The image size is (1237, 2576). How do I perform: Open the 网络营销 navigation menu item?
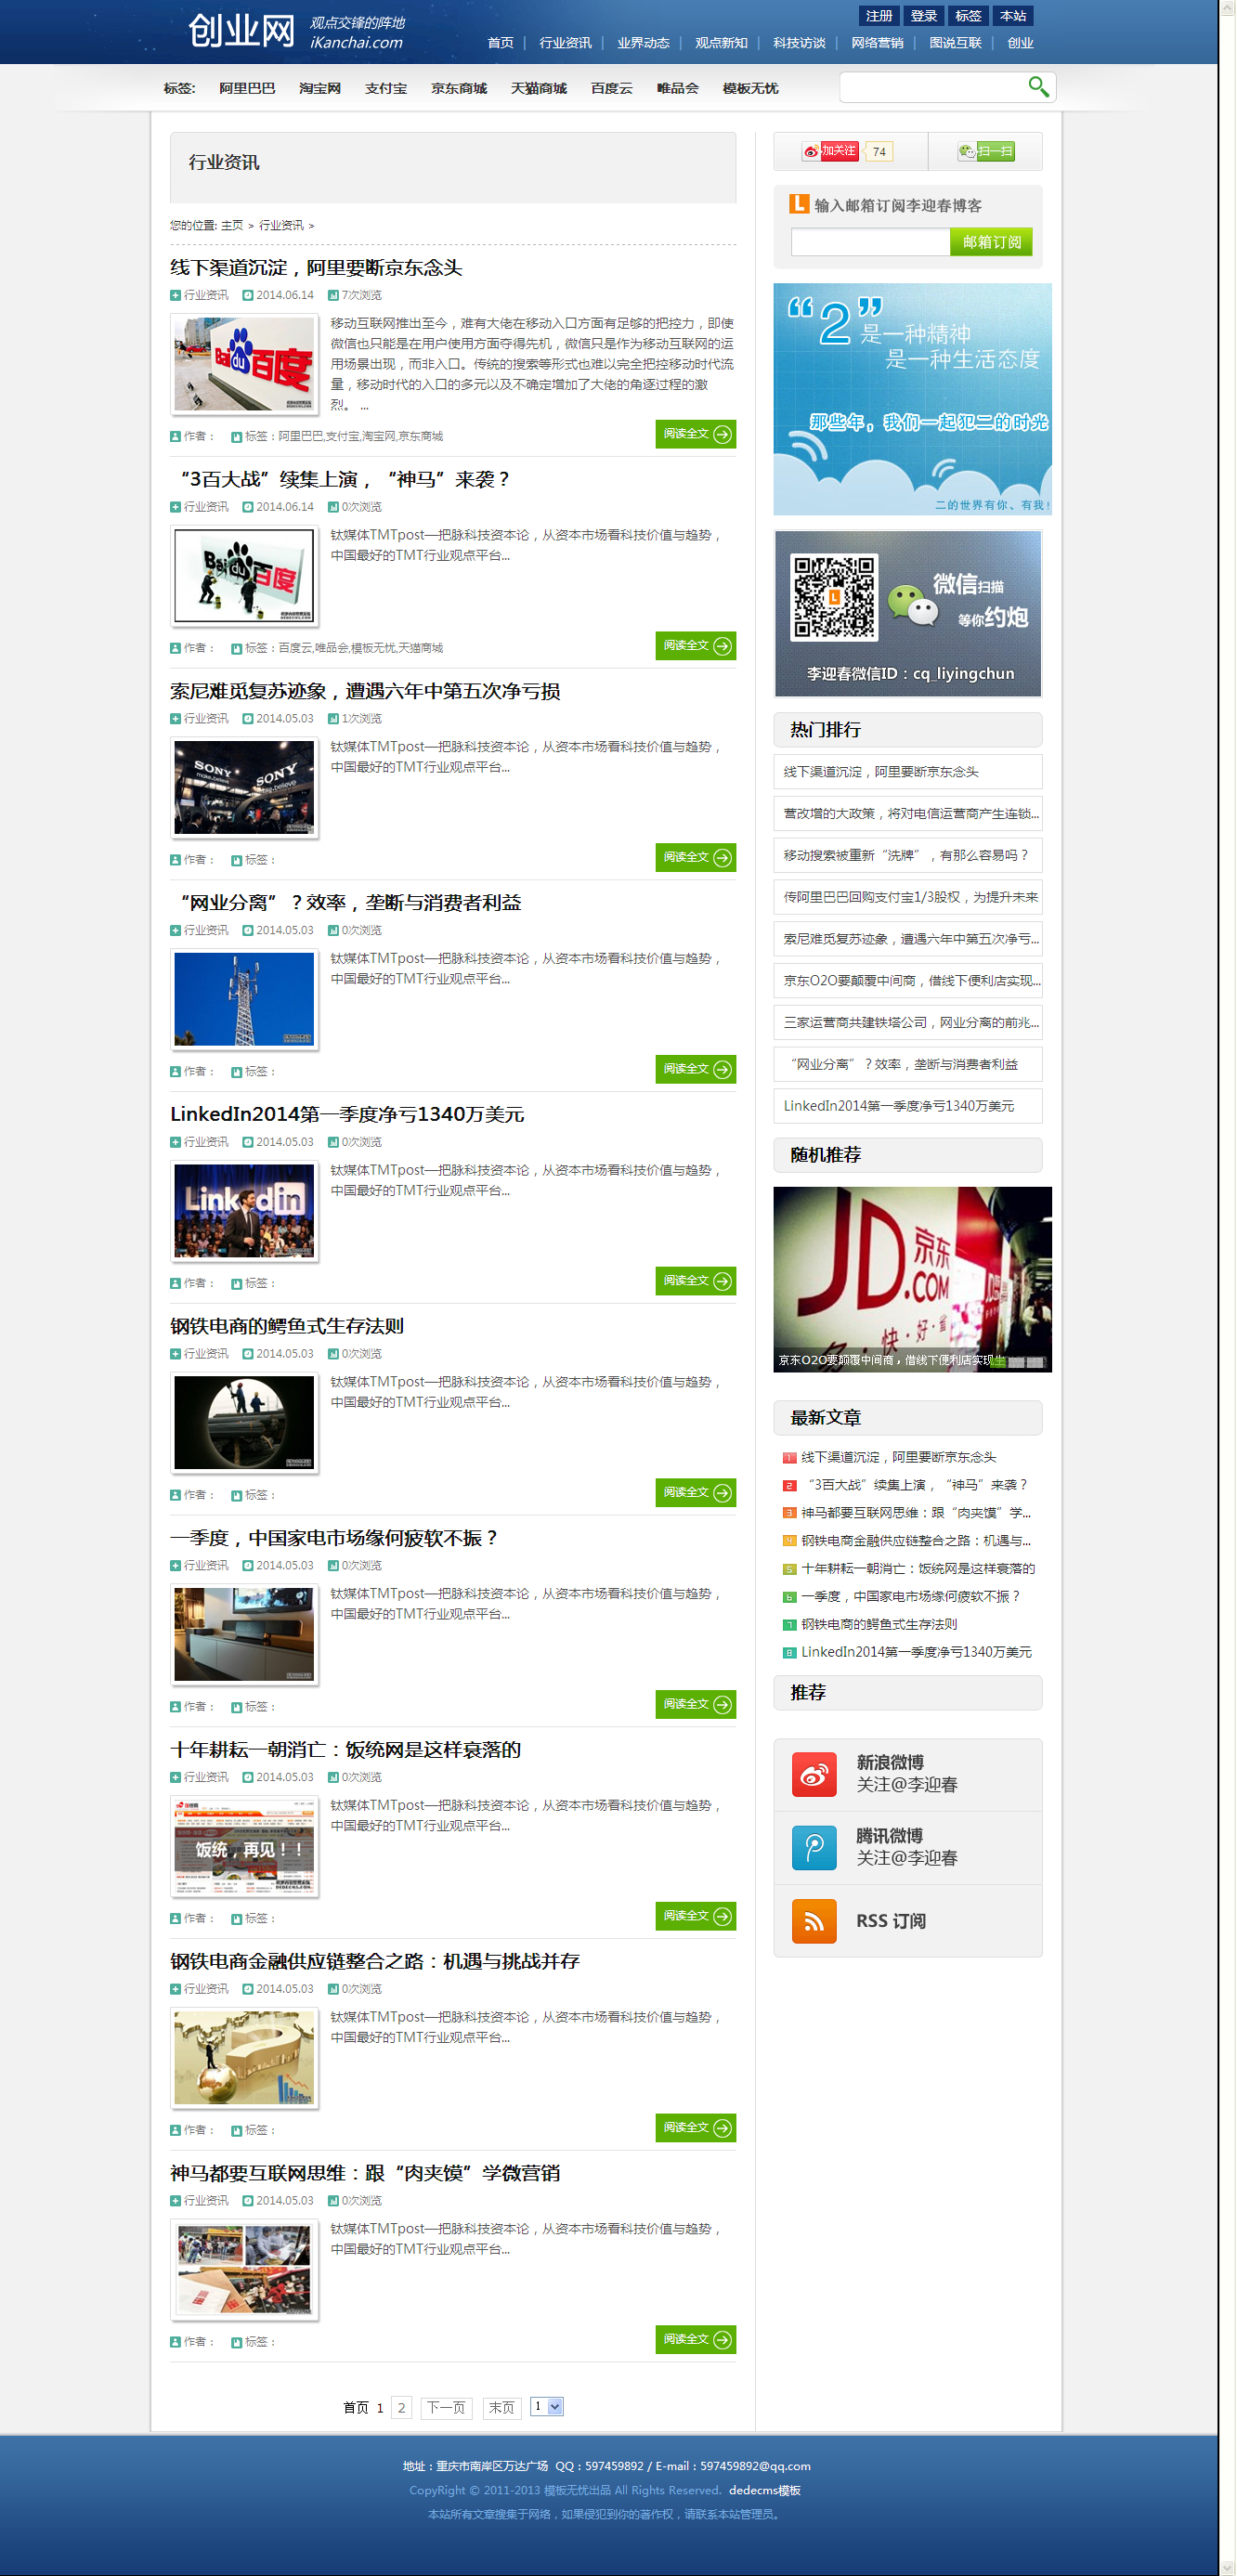[876, 43]
